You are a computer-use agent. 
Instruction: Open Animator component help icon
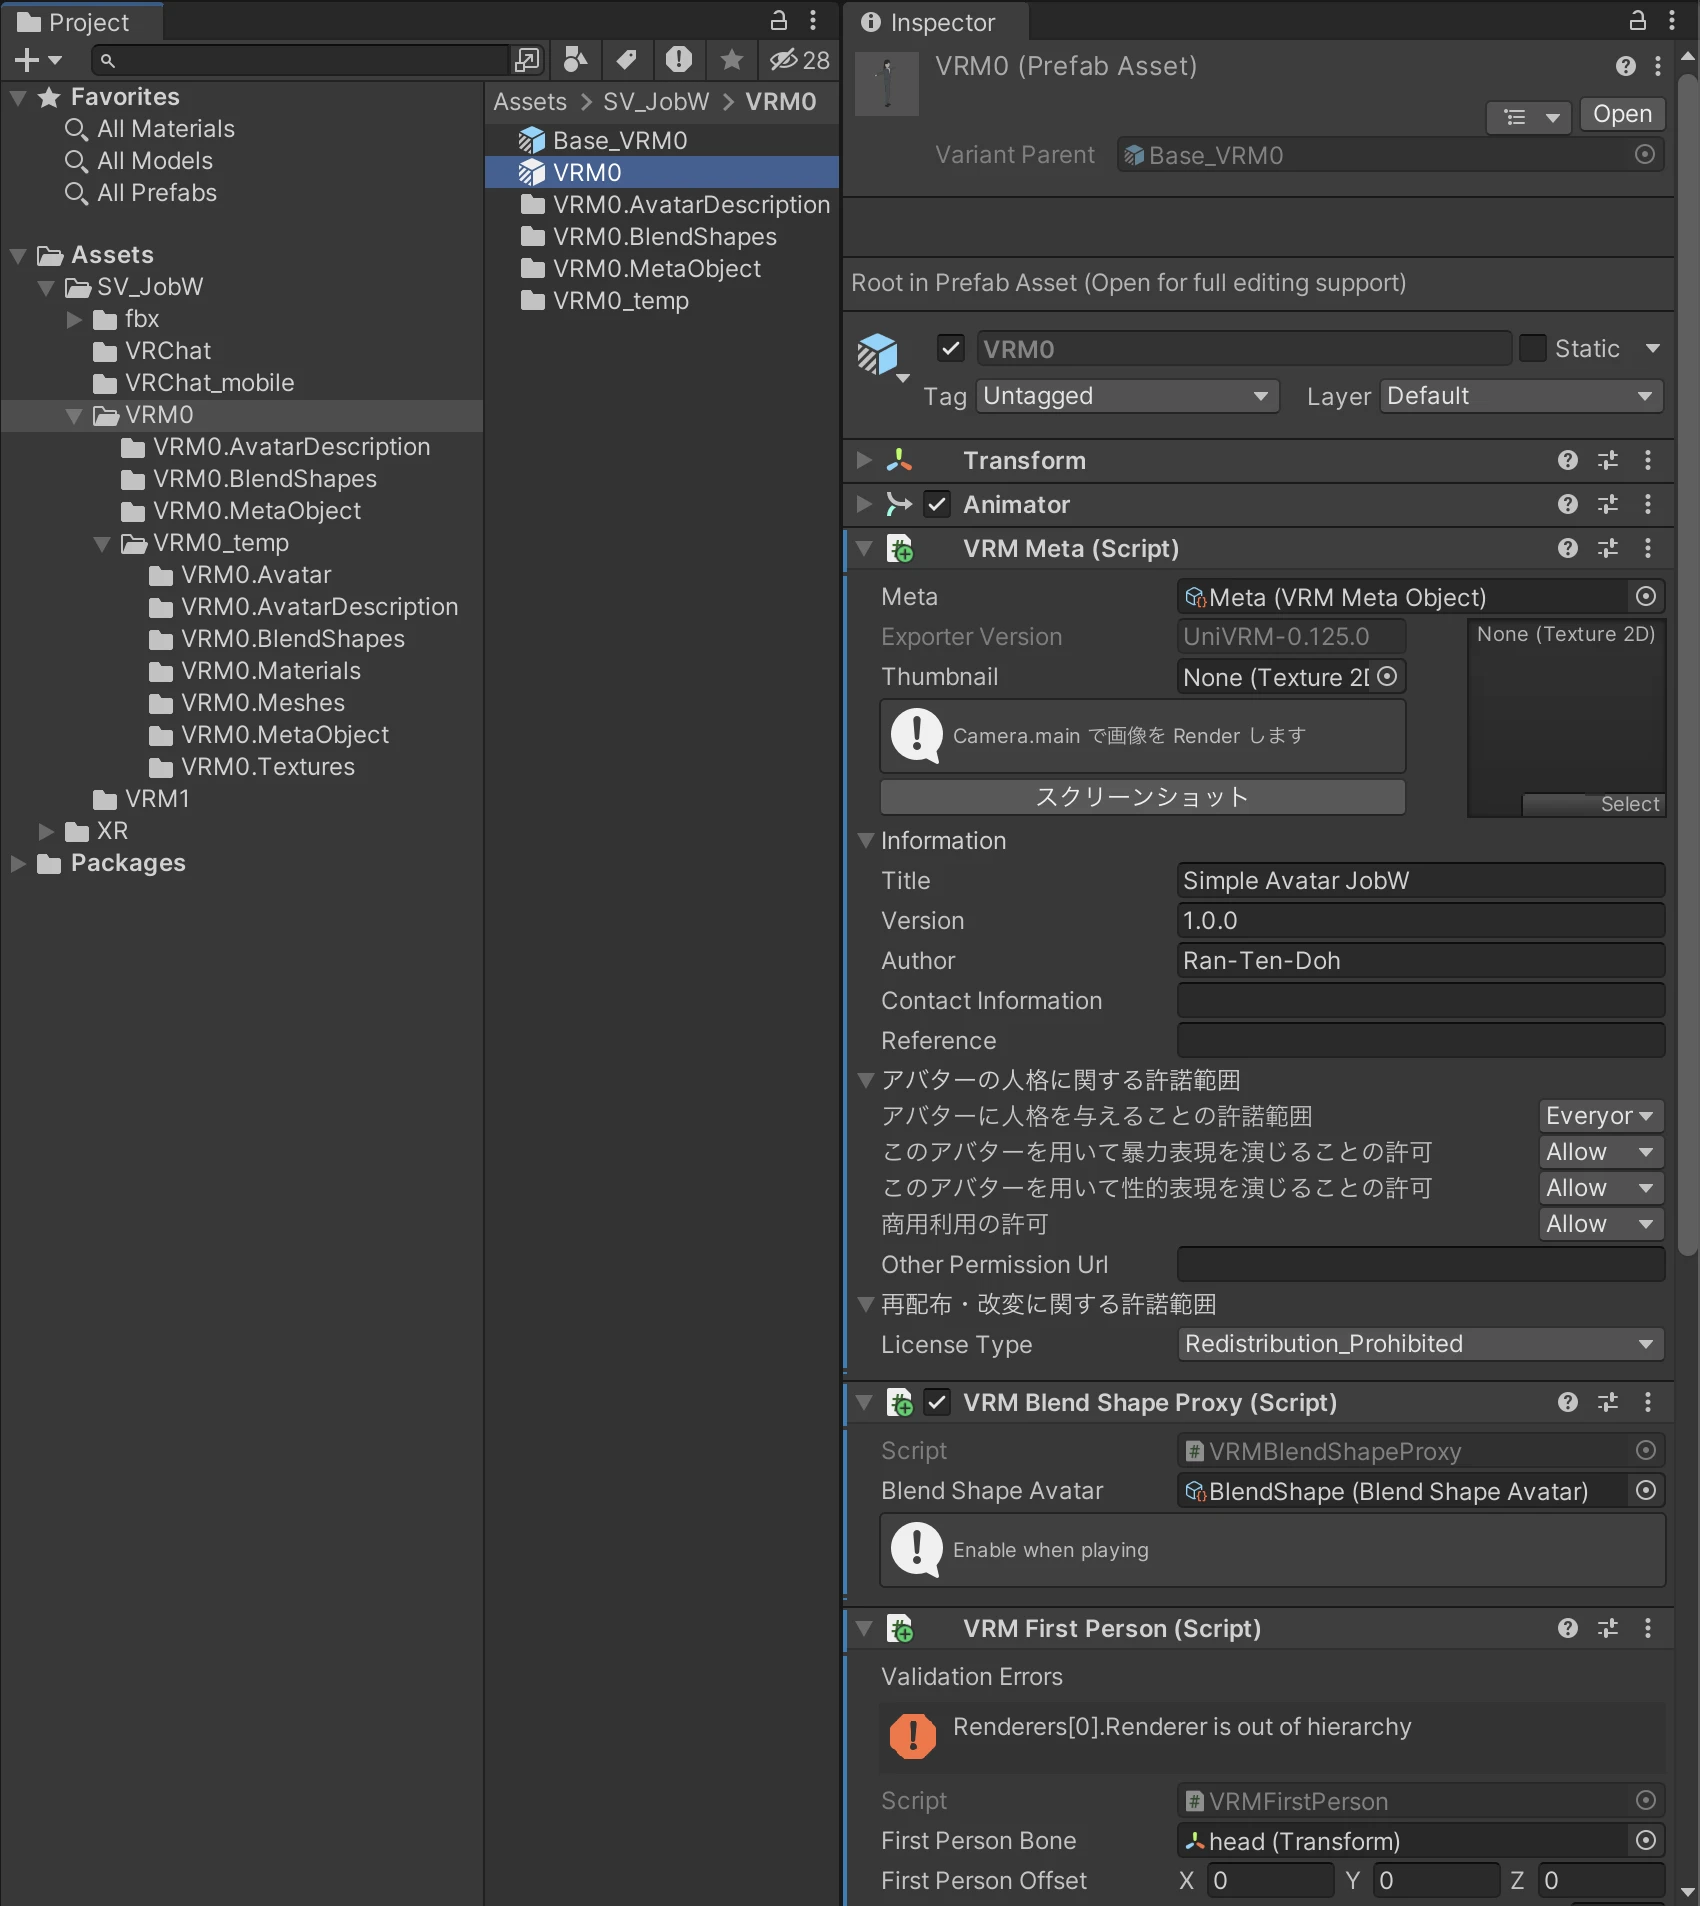point(1568,504)
